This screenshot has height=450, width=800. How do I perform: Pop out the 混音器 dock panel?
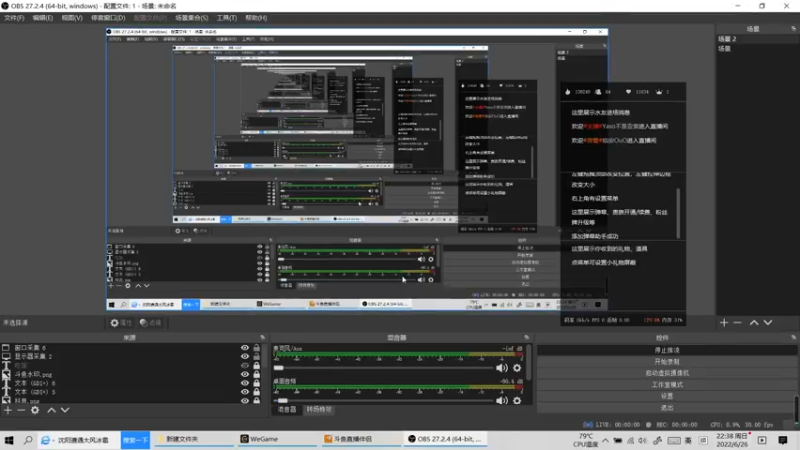527,337
